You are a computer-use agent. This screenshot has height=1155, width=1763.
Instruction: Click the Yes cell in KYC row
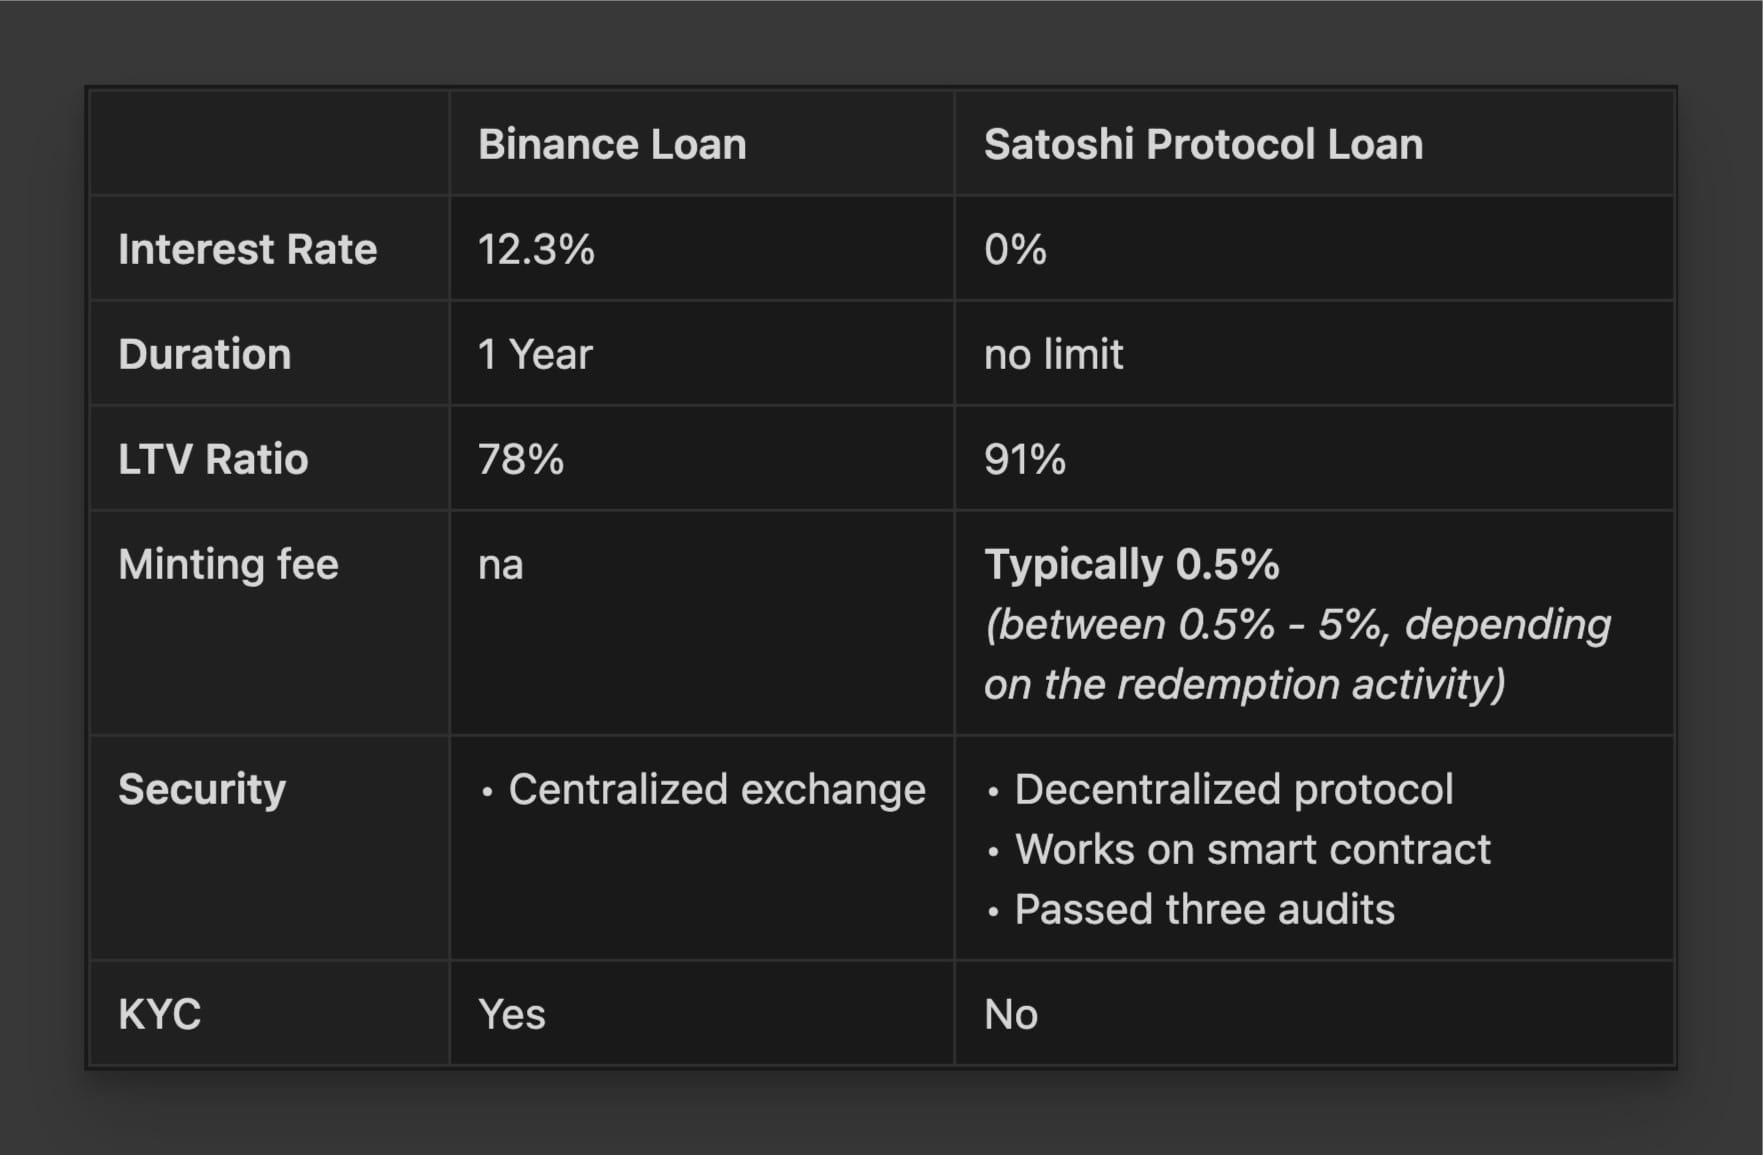pyautogui.click(x=512, y=1014)
